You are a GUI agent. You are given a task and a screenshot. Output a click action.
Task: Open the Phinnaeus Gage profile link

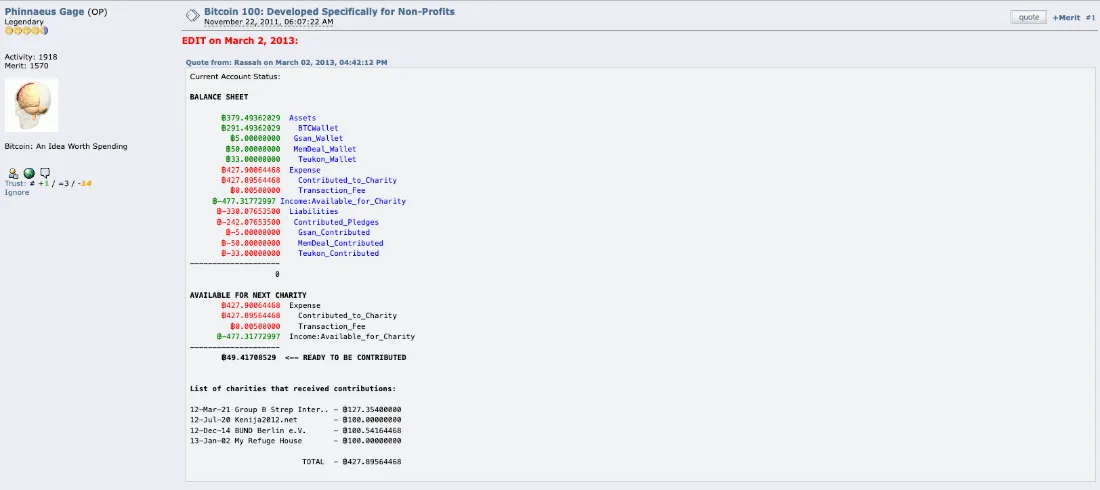(44, 12)
